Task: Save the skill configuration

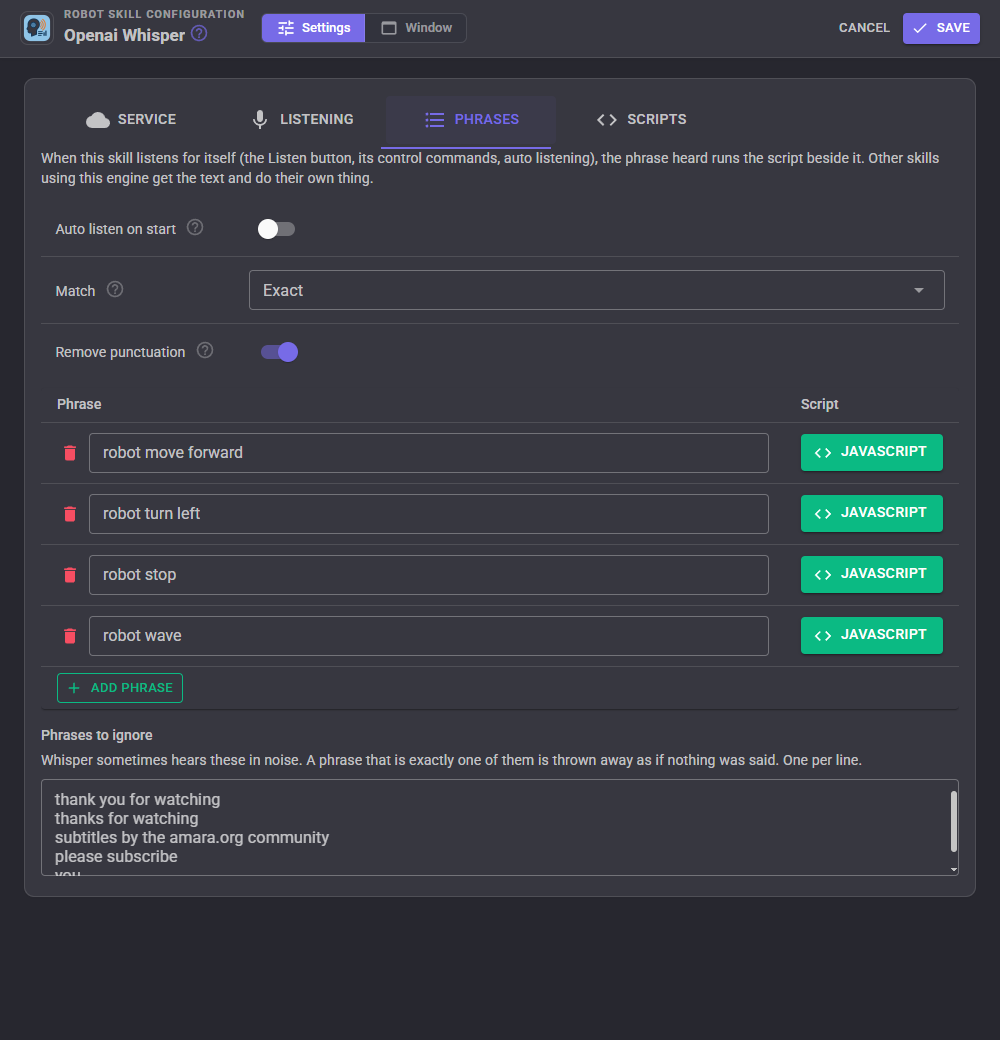Action: point(941,28)
